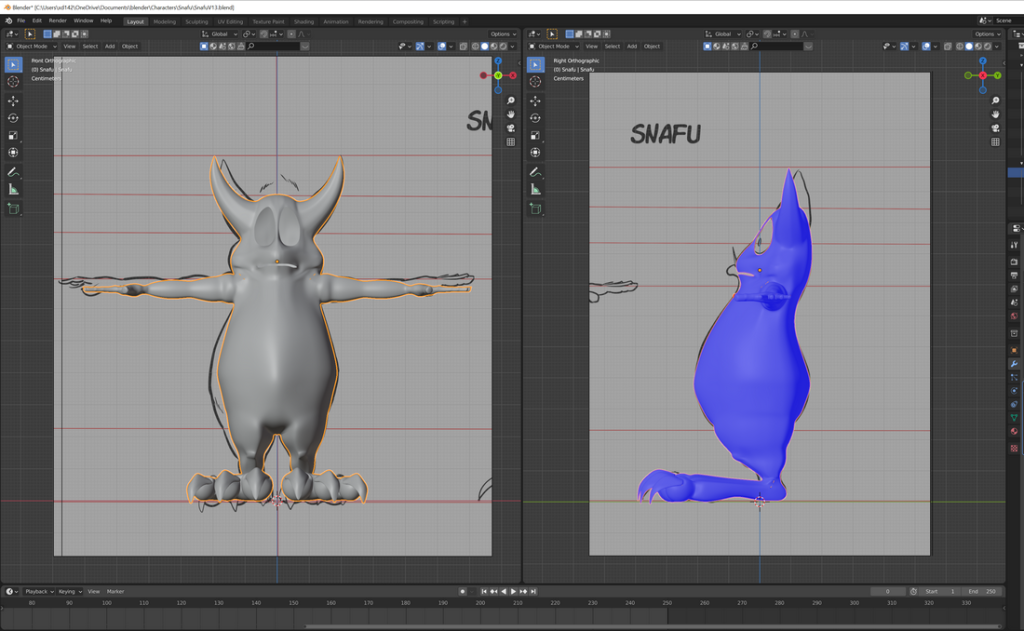Click the zoom magnifier in left viewport
1024x631 pixels.
pos(510,101)
